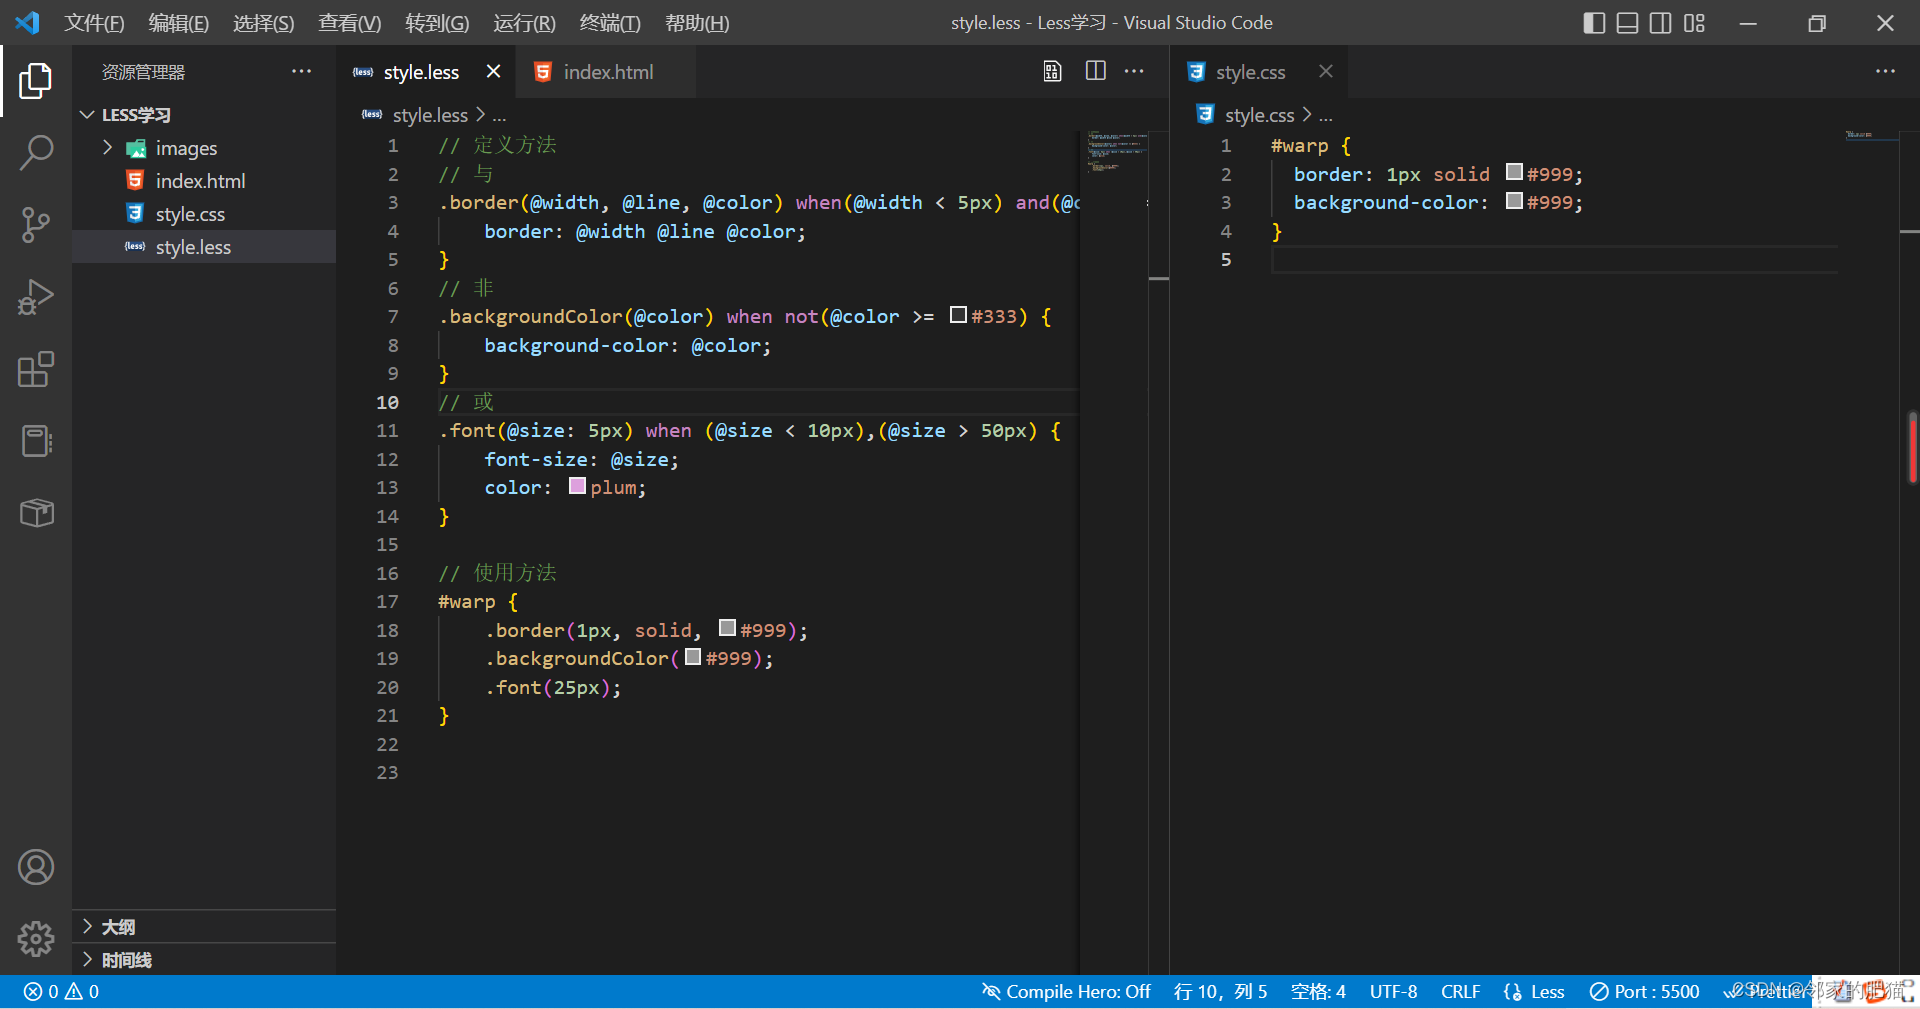Open the notebook-shaped activity bar icon
1920x1009 pixels.
pyautogui.click(x=36, y=441)
